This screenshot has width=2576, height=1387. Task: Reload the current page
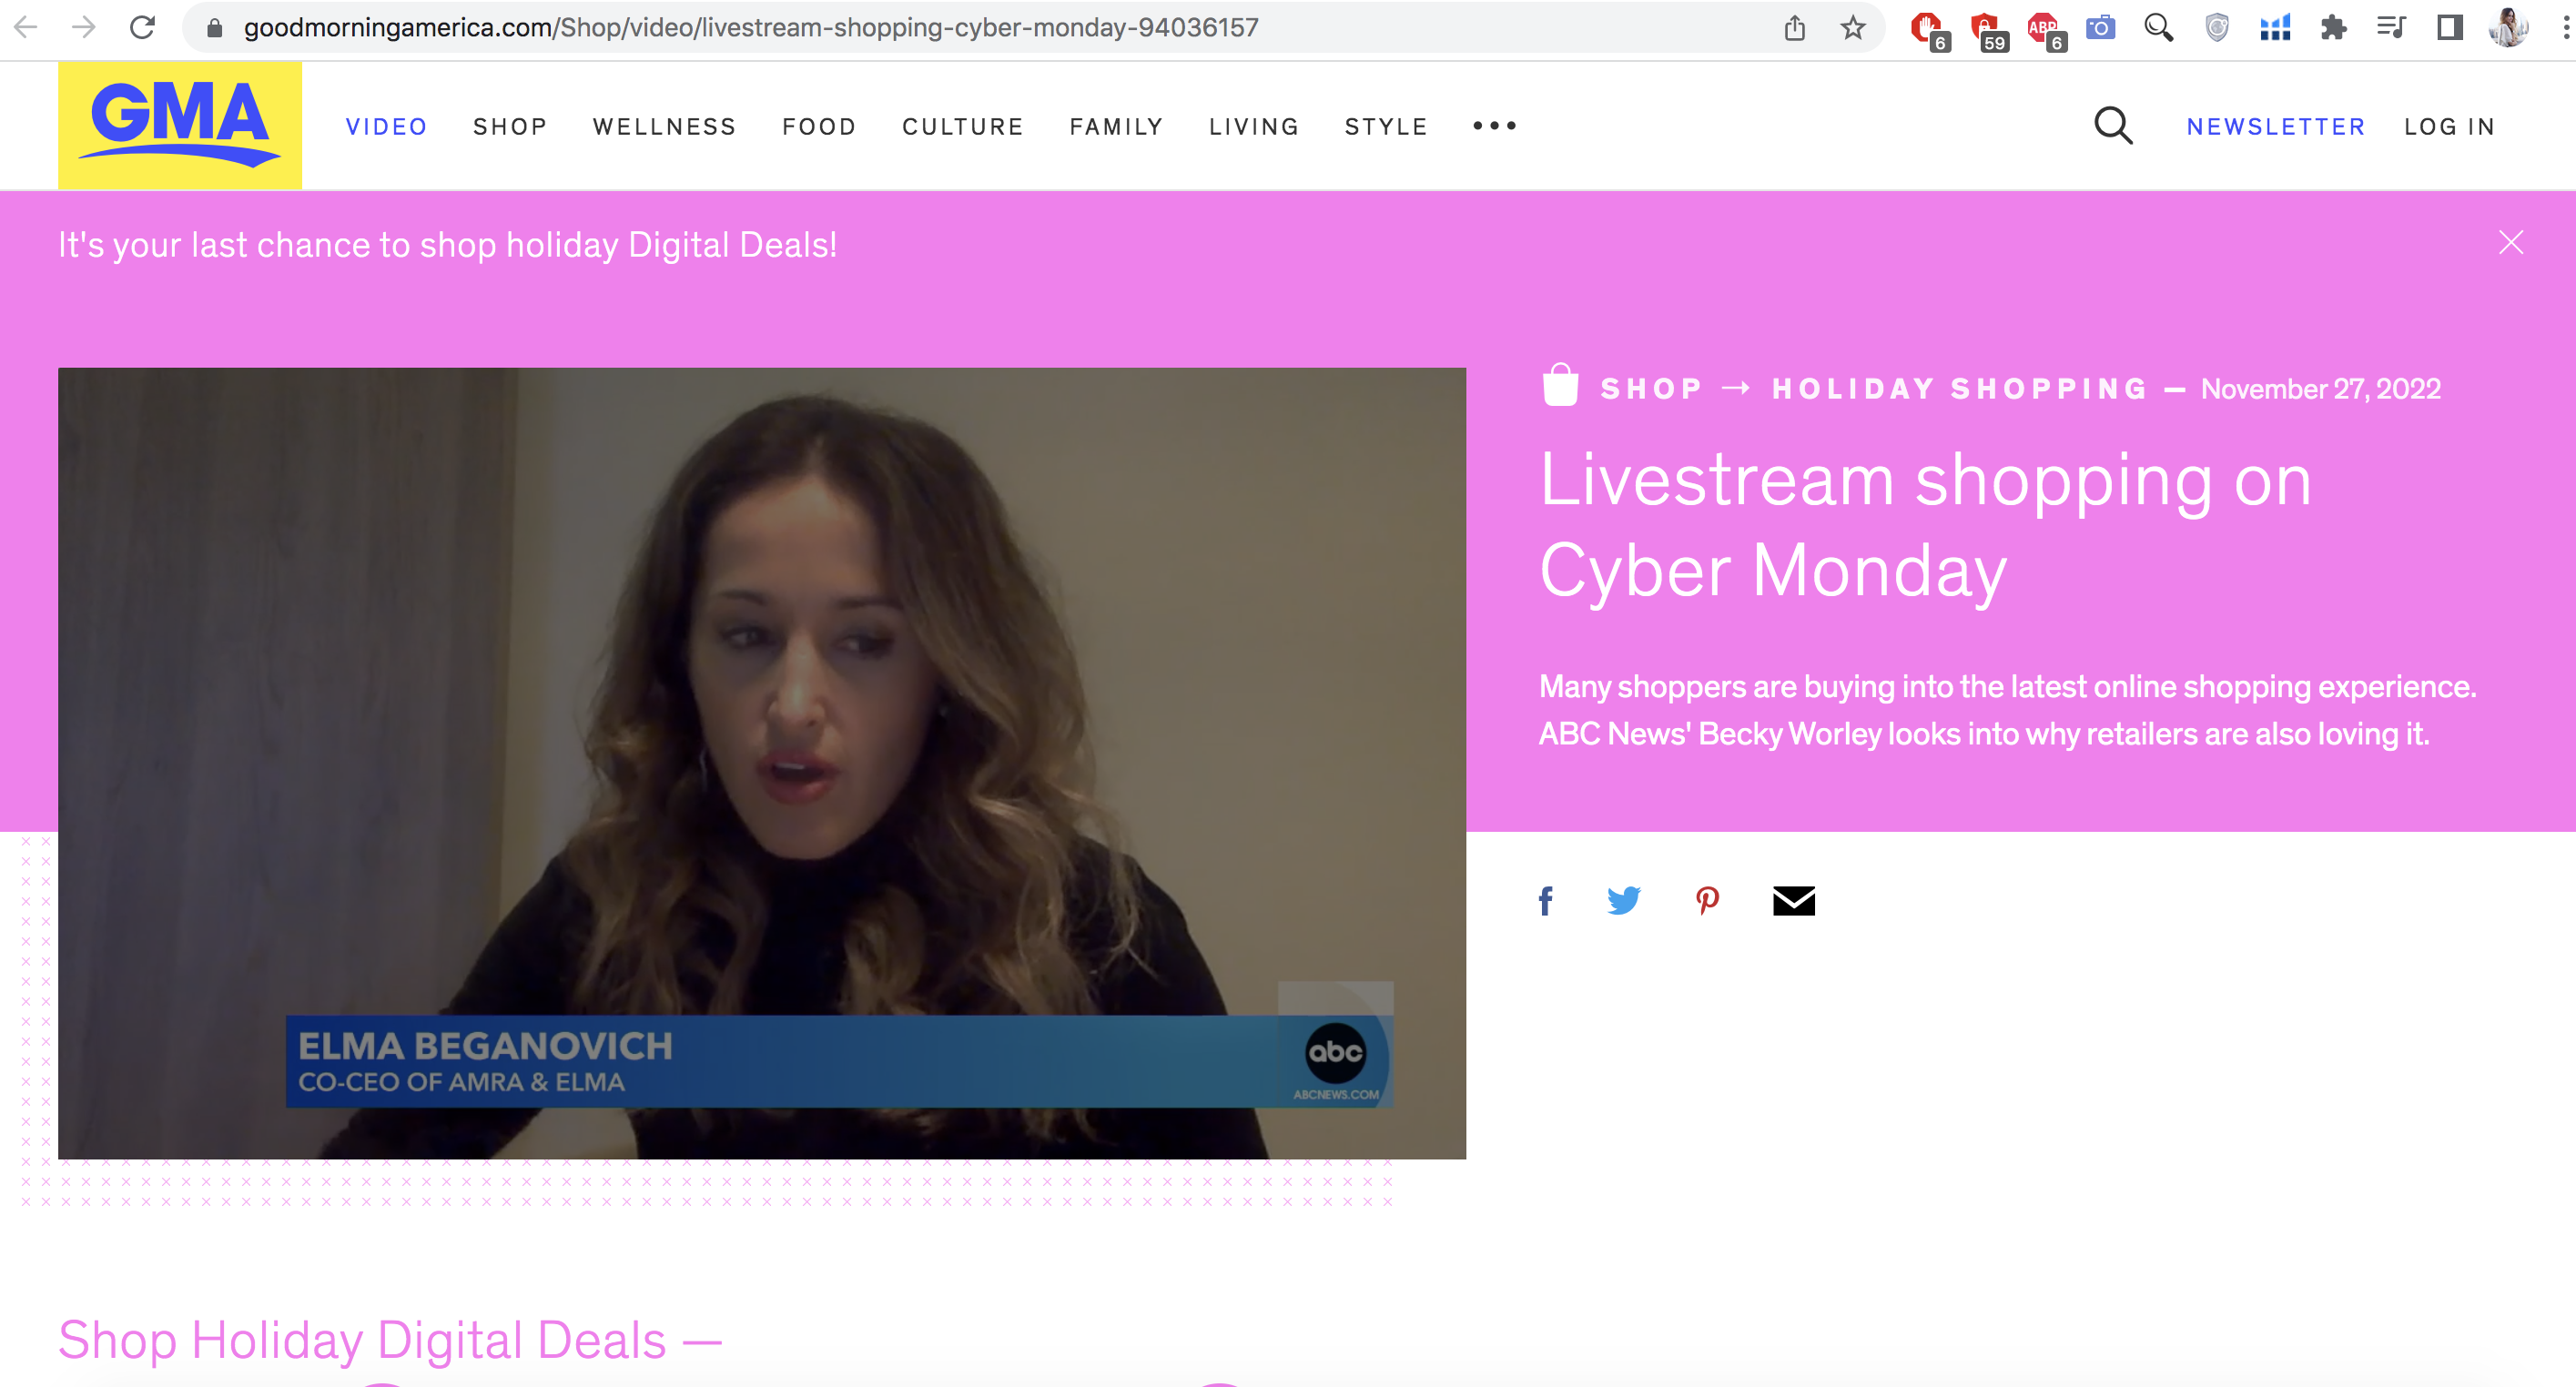143,27
